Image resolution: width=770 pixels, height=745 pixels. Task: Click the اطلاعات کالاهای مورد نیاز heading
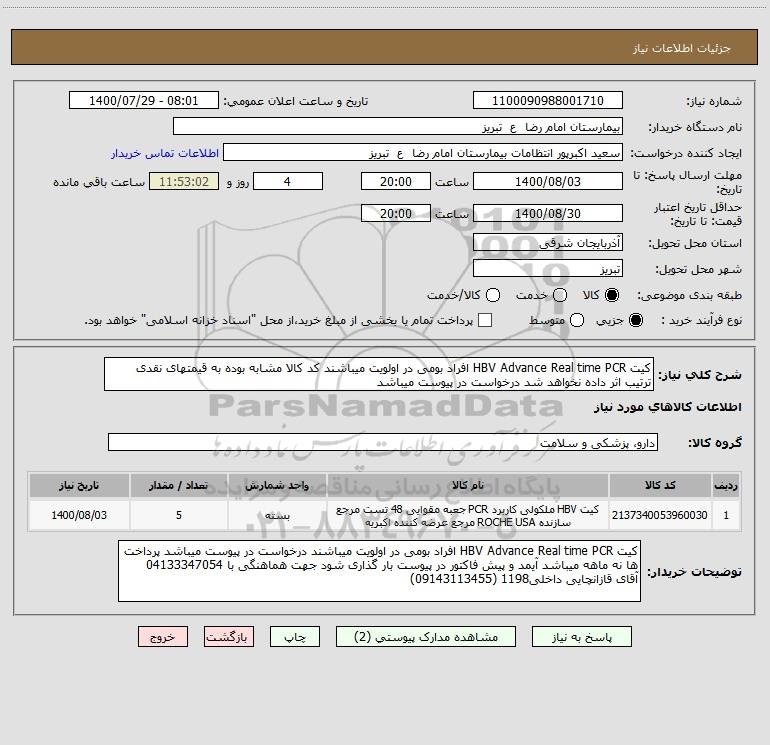[x=668, y=407]
